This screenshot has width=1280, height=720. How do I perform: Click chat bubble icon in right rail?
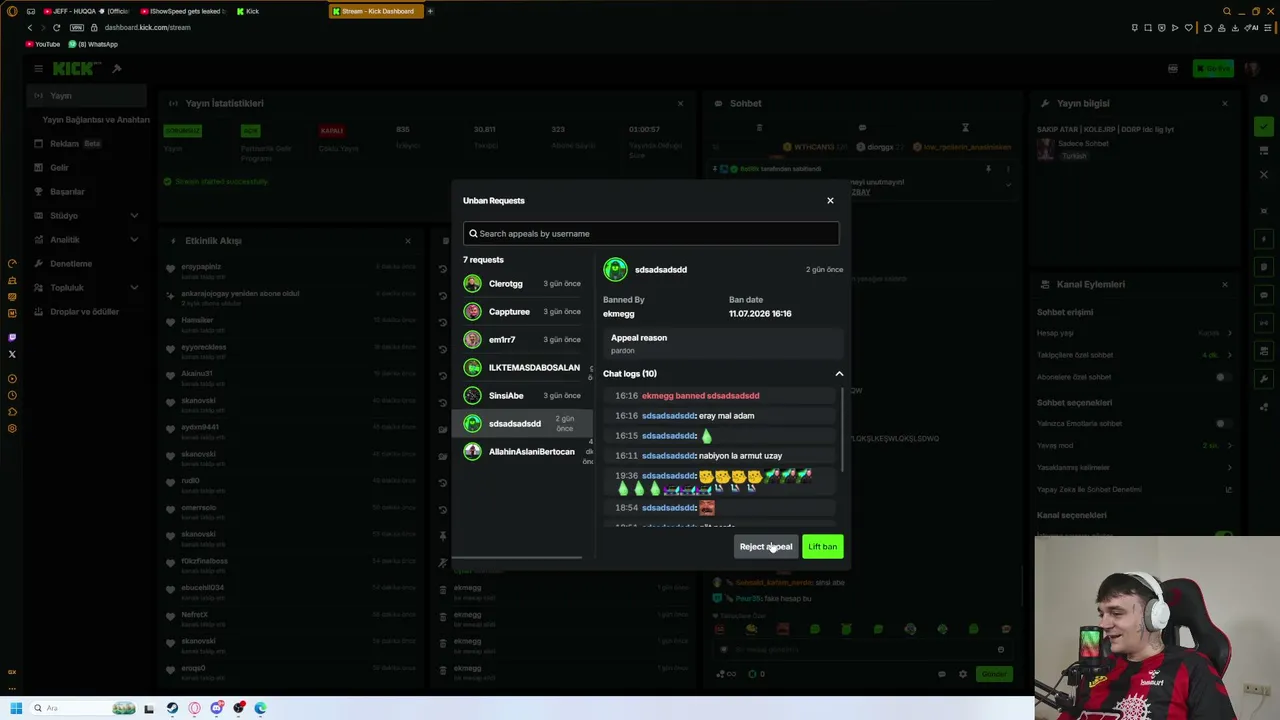coord(1264,297)
